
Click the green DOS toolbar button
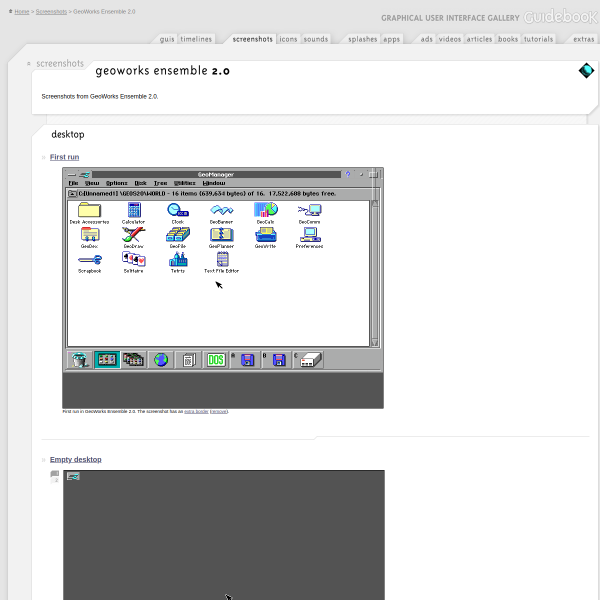pos(215,360)
